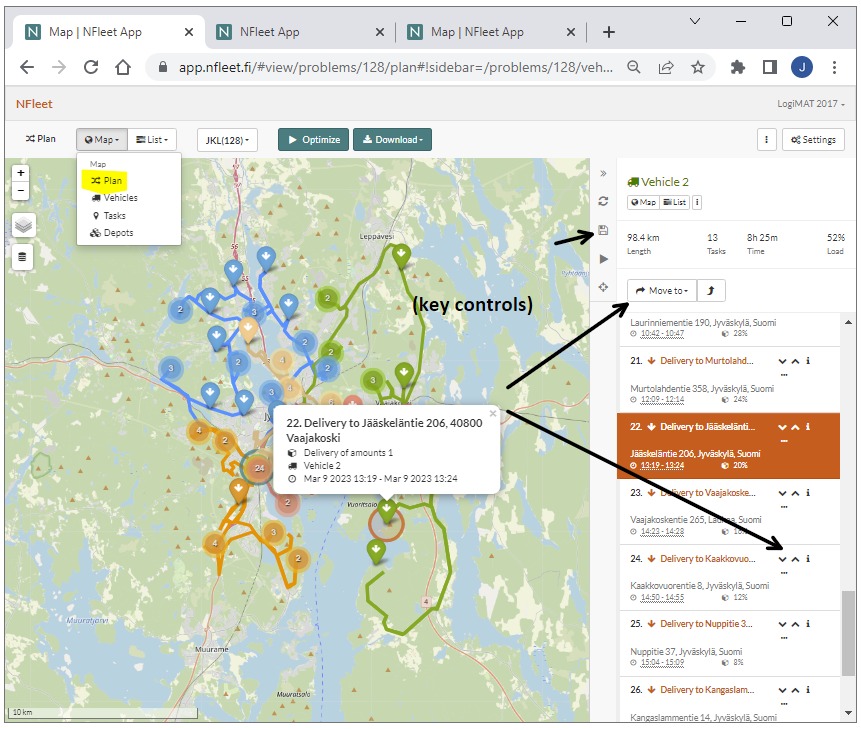The height and width of the screenshot is (730, 861).
Task: Click the Vehicle 2 heading
Action: coord(659,182)
